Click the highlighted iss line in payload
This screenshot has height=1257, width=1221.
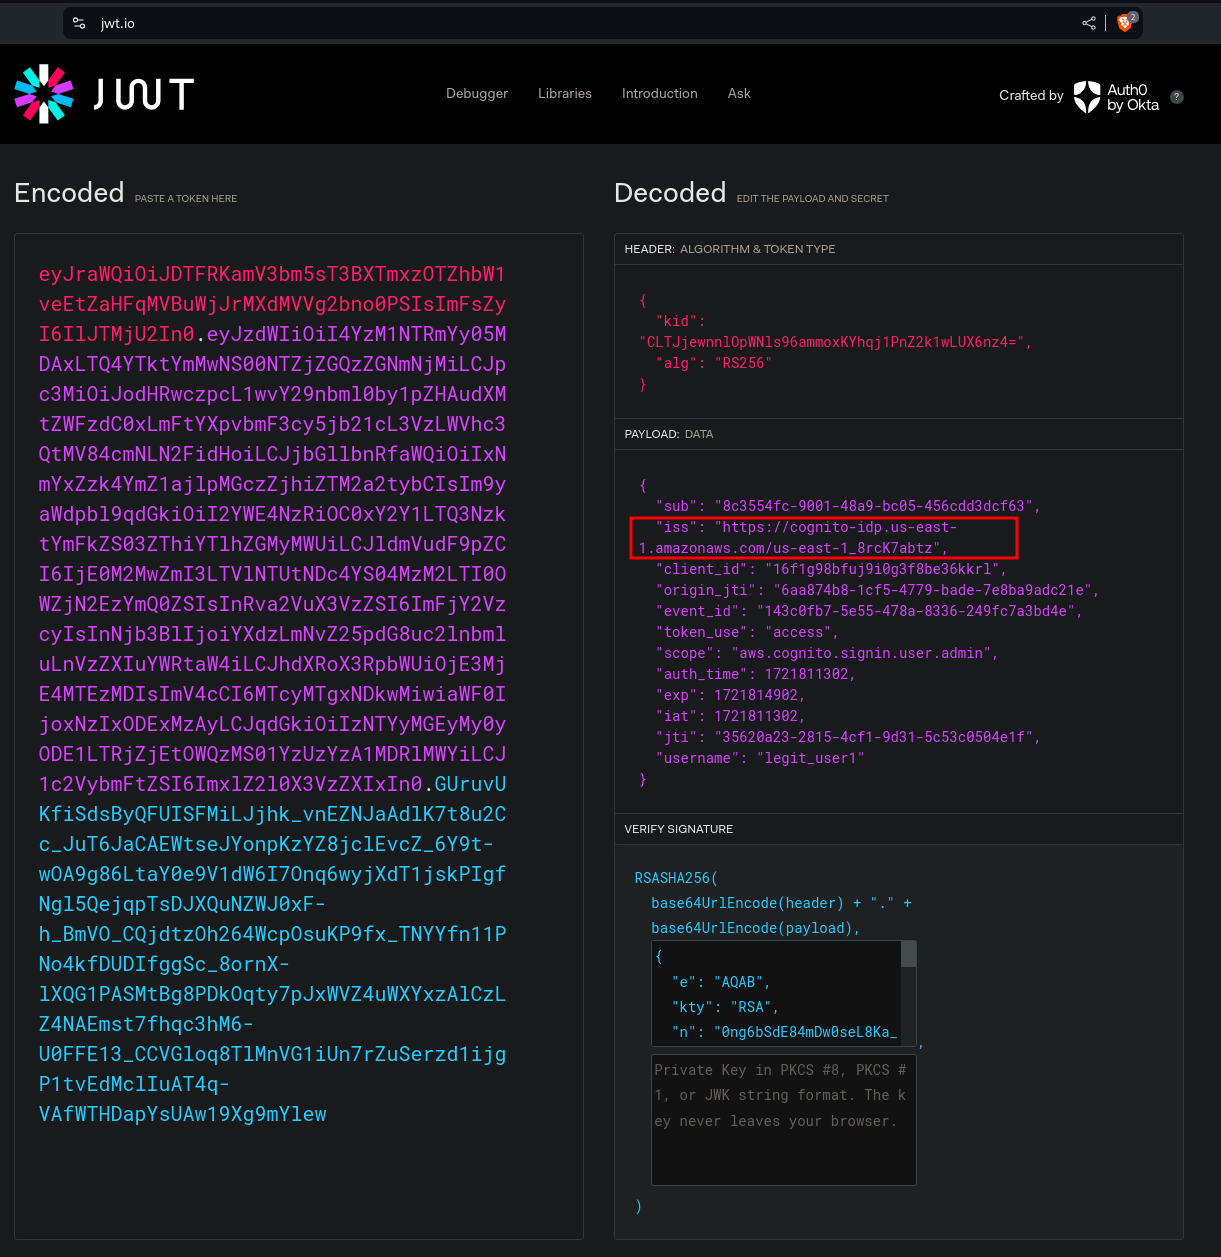(823, 537)
